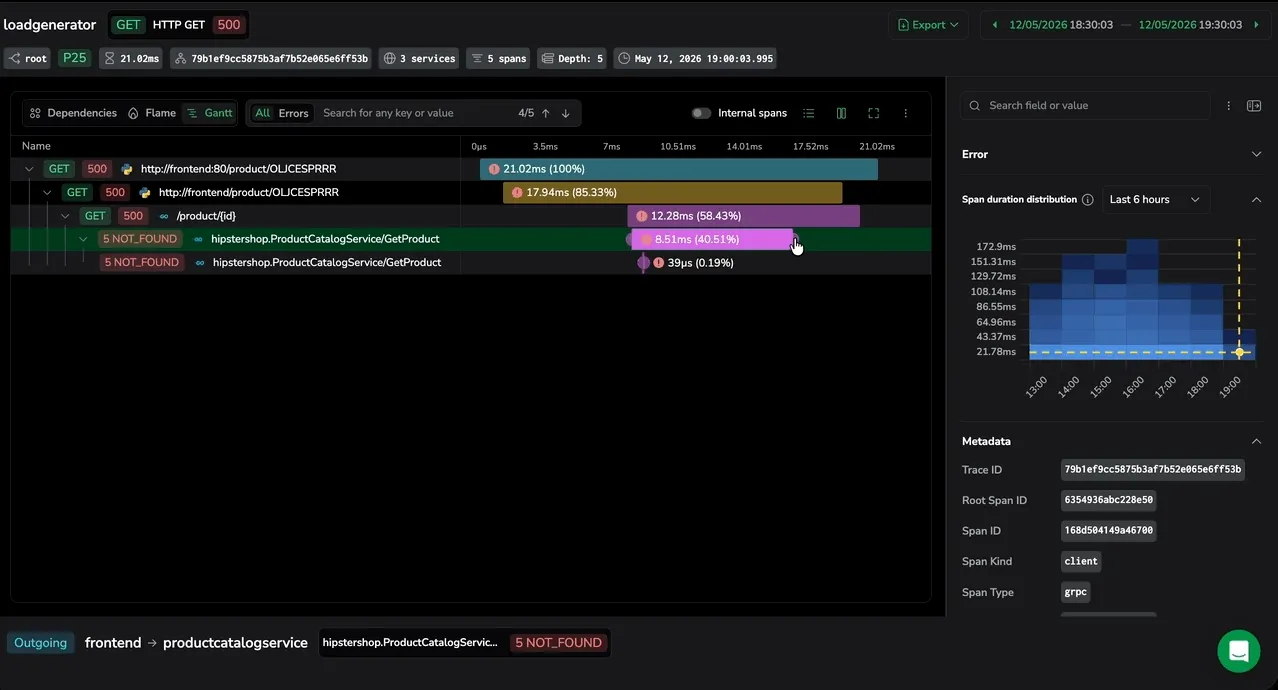The image size is (1278, 690).
Task: Click the Span Type value grpc
Action: tap(1075, 592)
